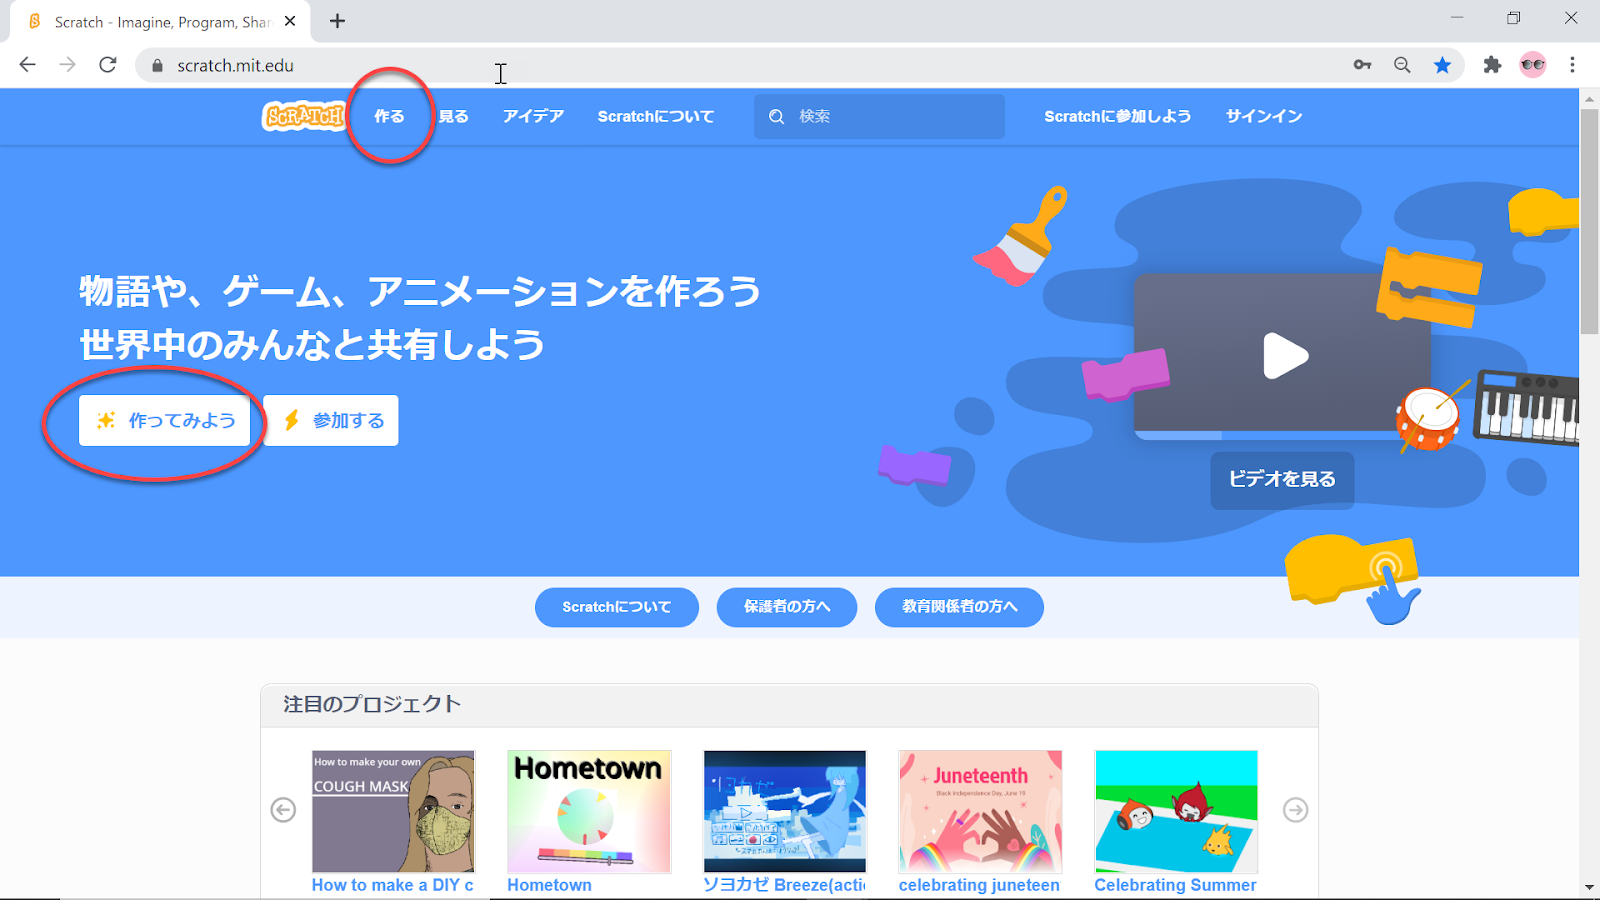Click the sparkle icon on 作ってみよう button
Viewport: 1600px width, 900px height.
coord(106,420)
